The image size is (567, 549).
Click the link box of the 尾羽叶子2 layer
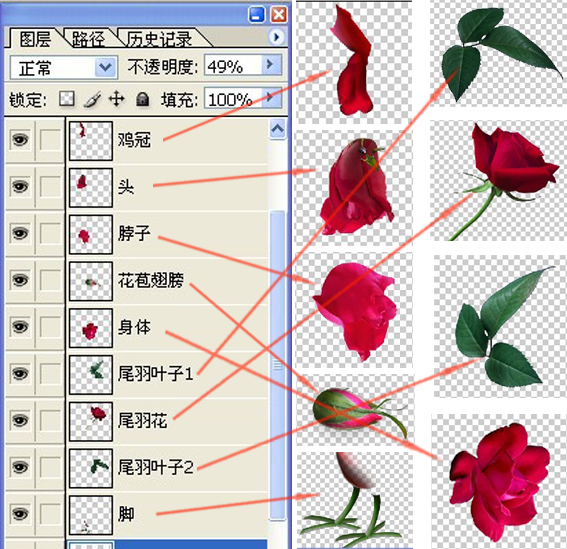pyautogui.click(x=50, y=467)
